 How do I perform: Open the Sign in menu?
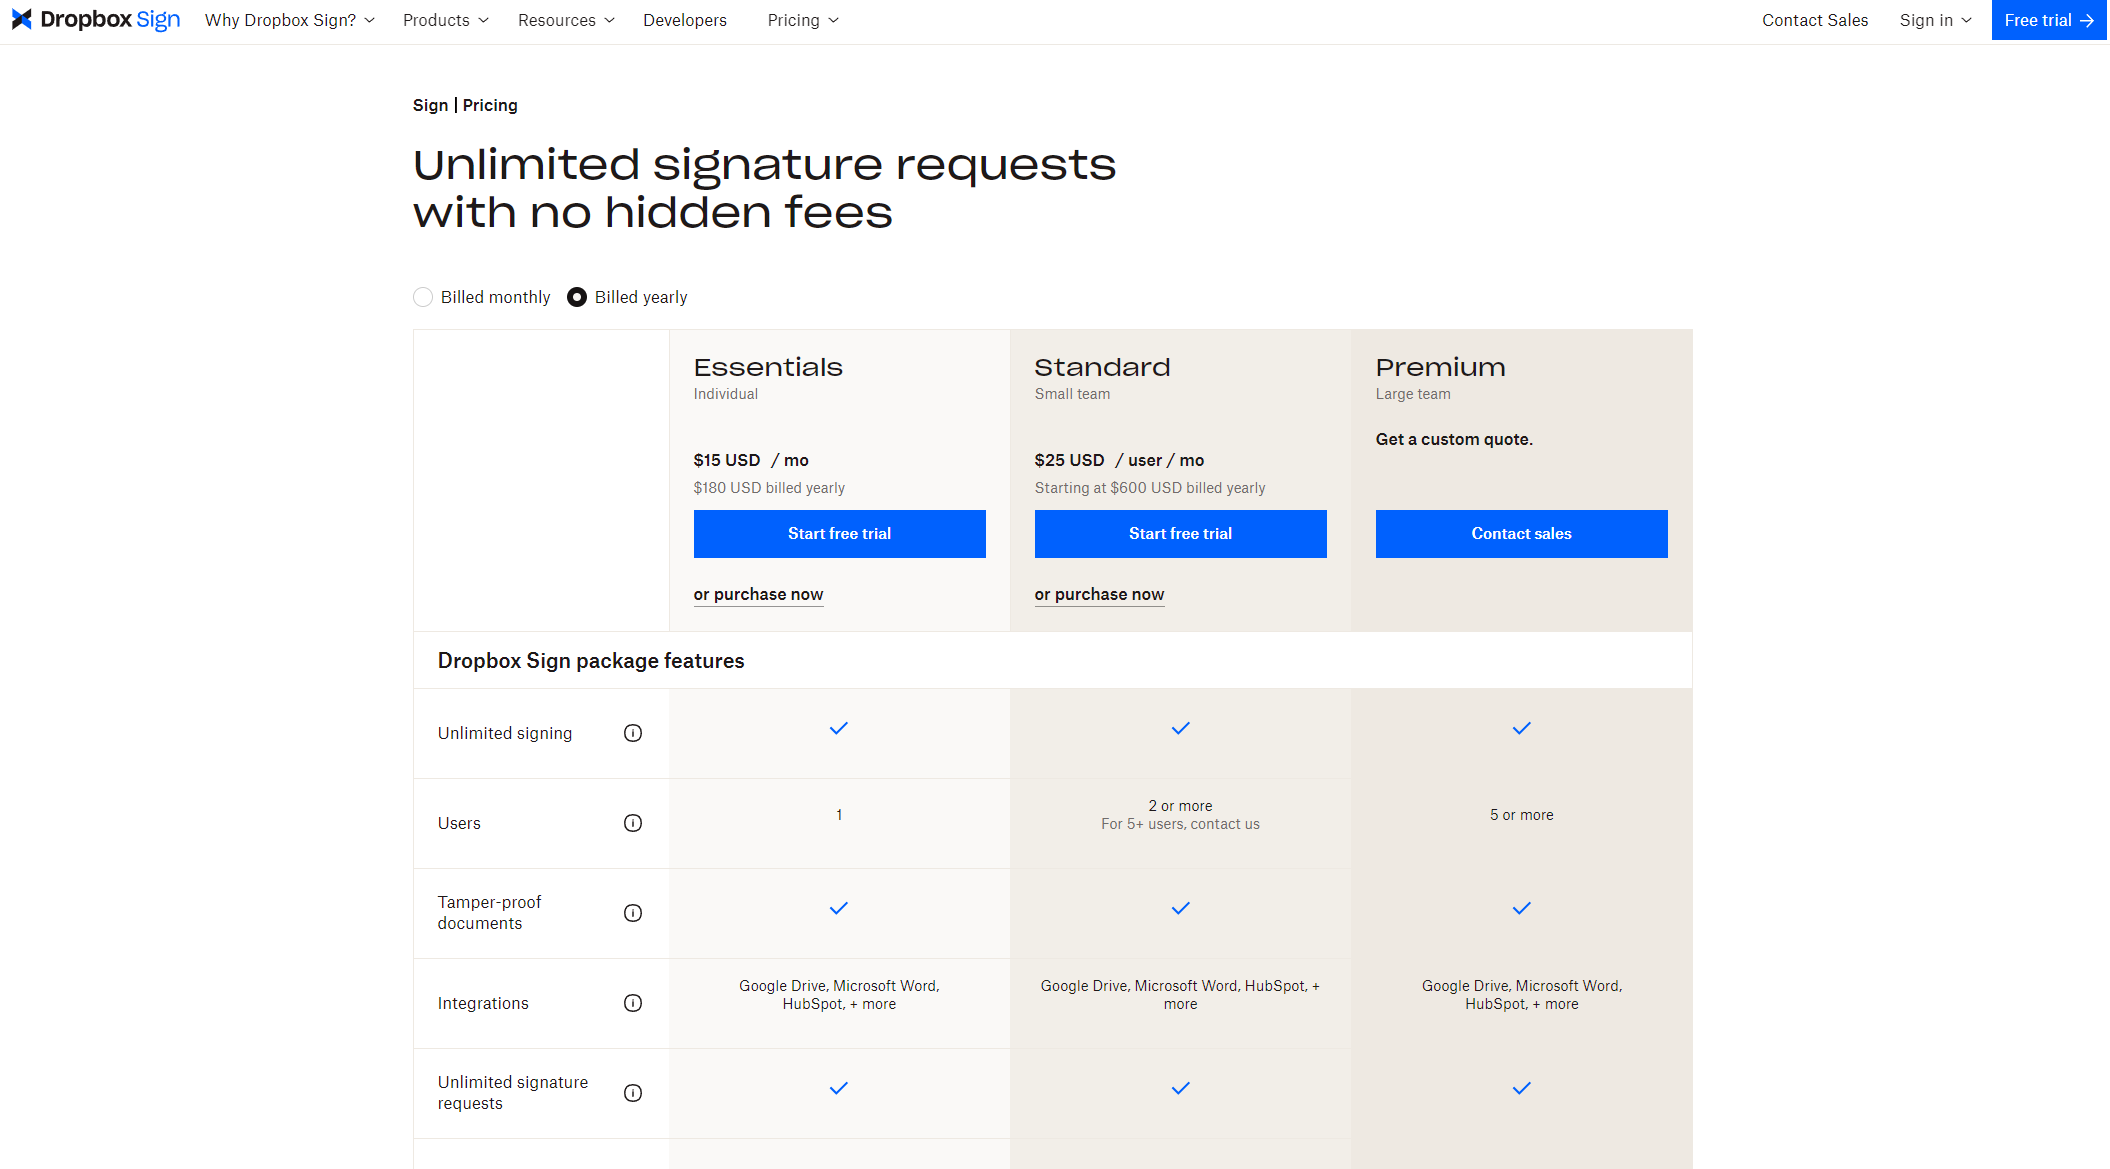tap(1933, 20)
